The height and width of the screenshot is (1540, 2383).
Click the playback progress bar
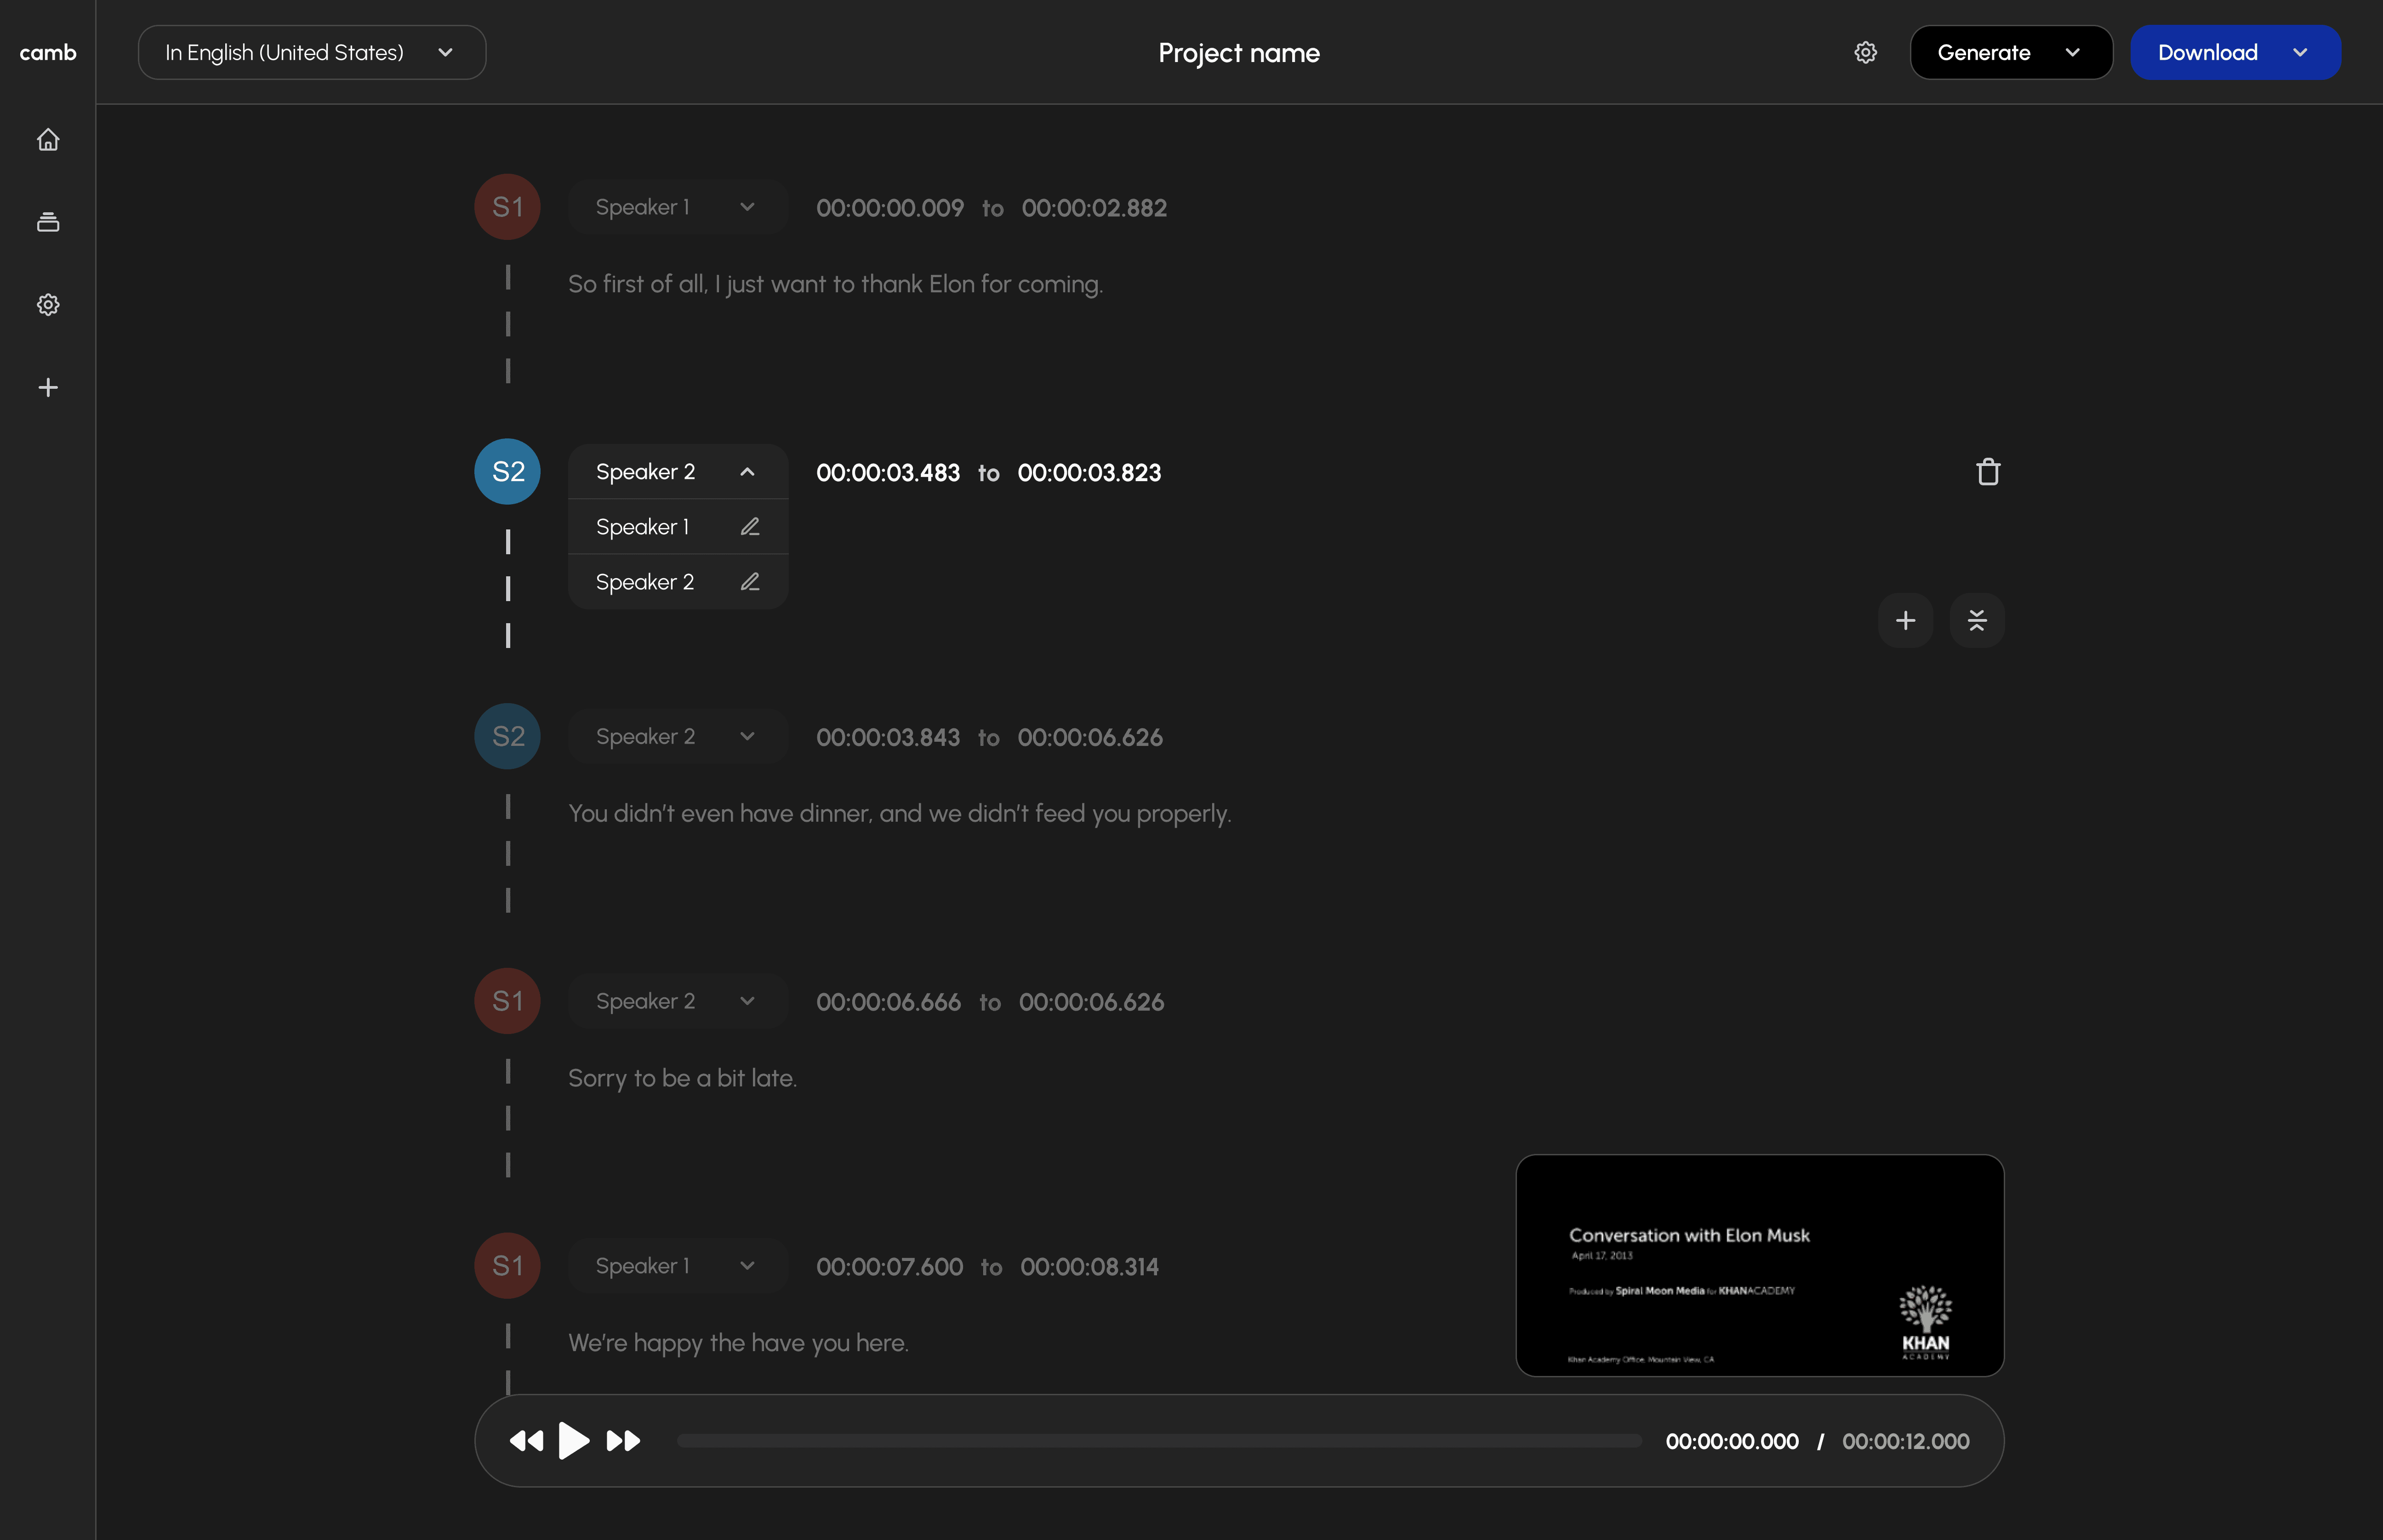1158,1441
